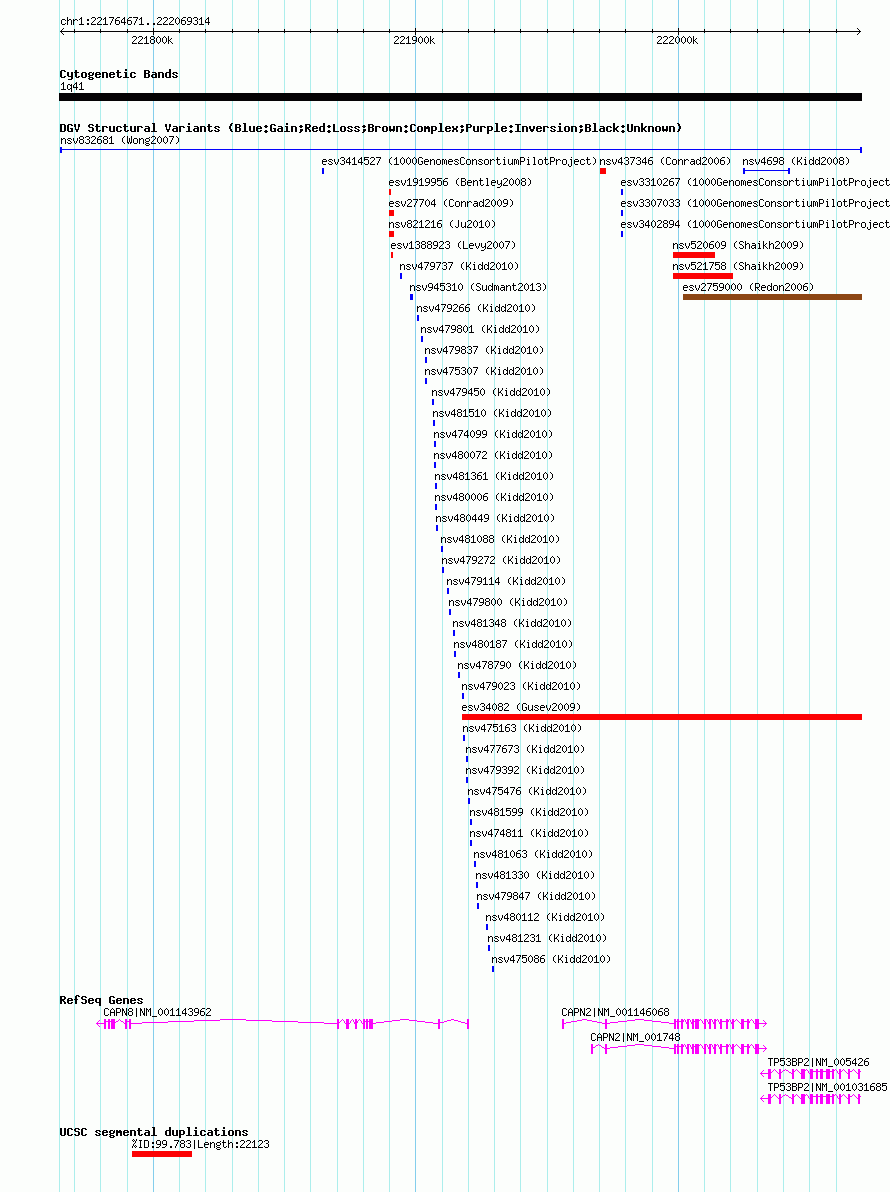Image resolution: width=890 pixels, height=1192 pixels.
Task: Open nsv477673 (Kidd2010) label
Action: coord(525,750)
